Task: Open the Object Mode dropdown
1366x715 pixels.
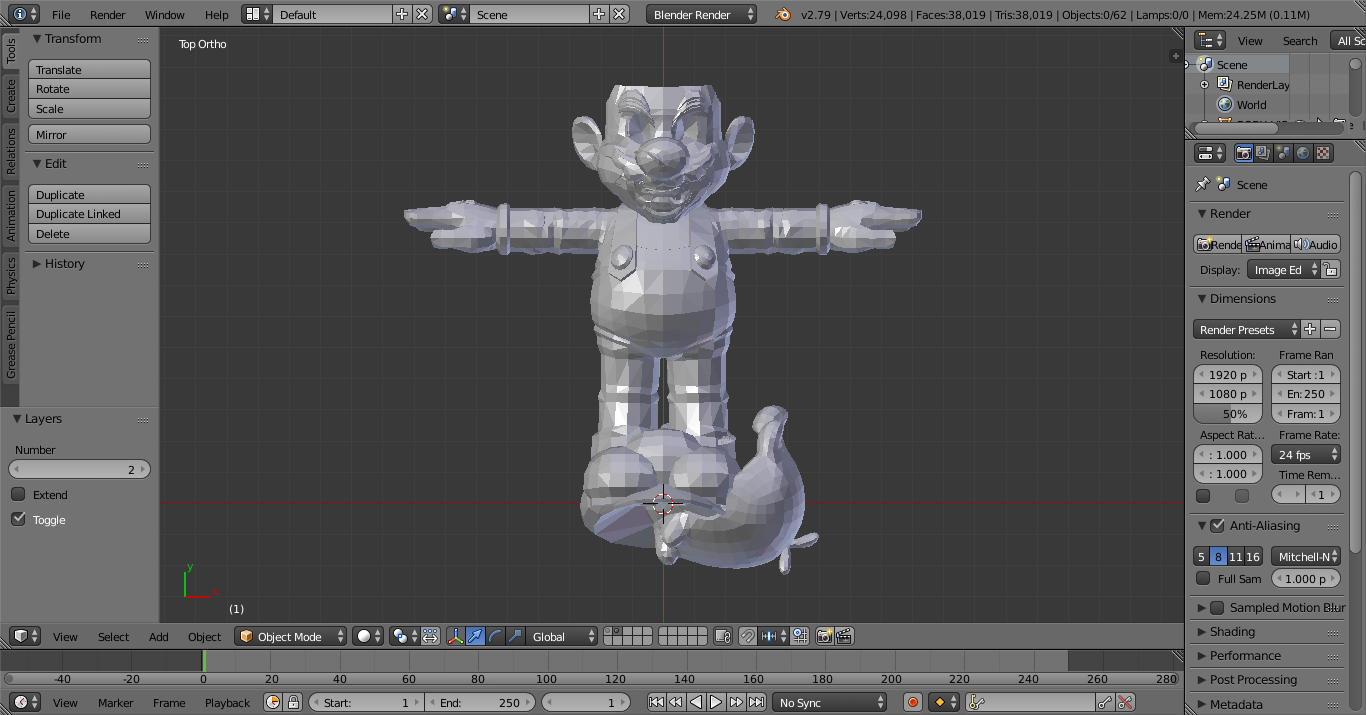Action: 291,636
